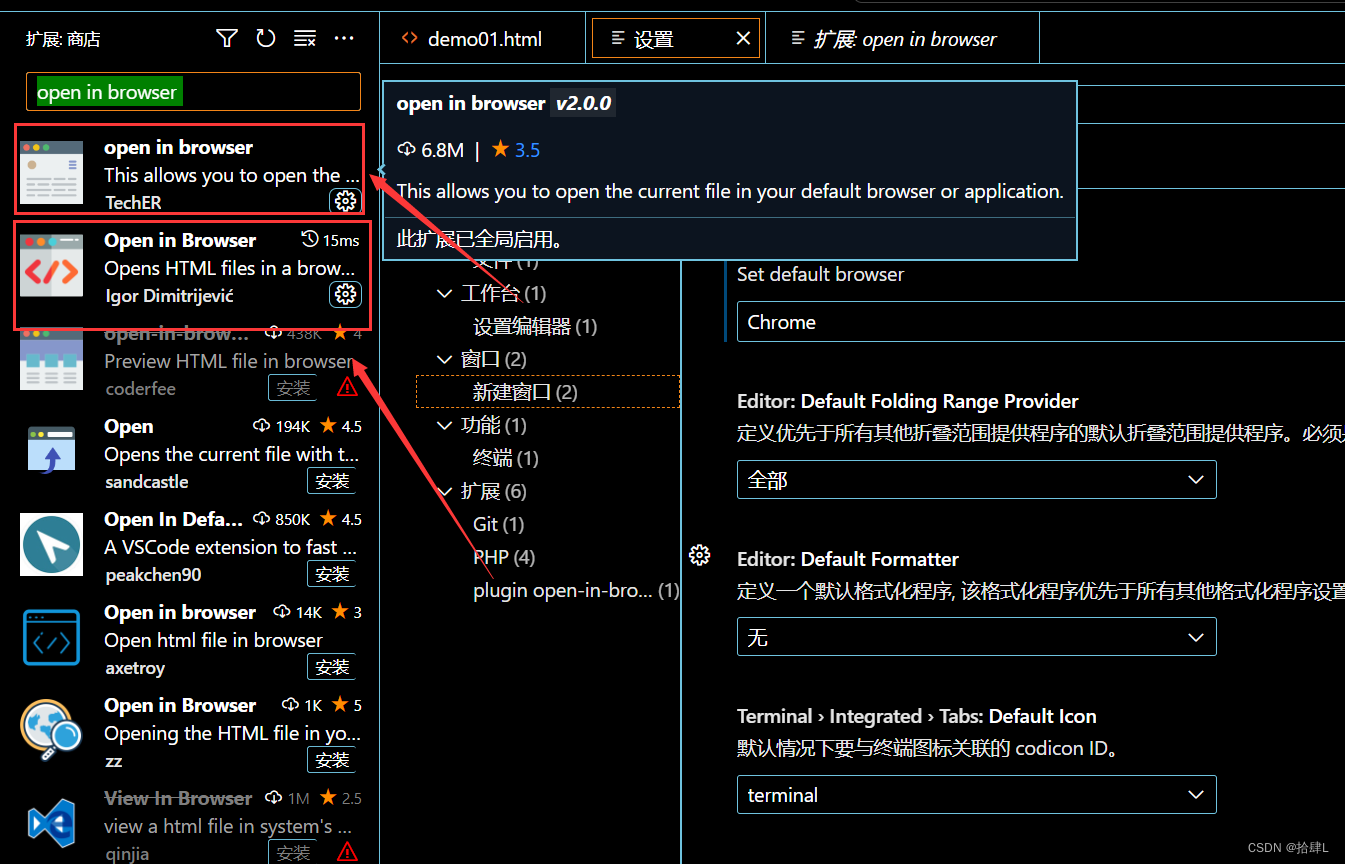1345x864 pixels.
Task: Install peakchen90's Open In Default Browser extension
Action: point(331,573)
